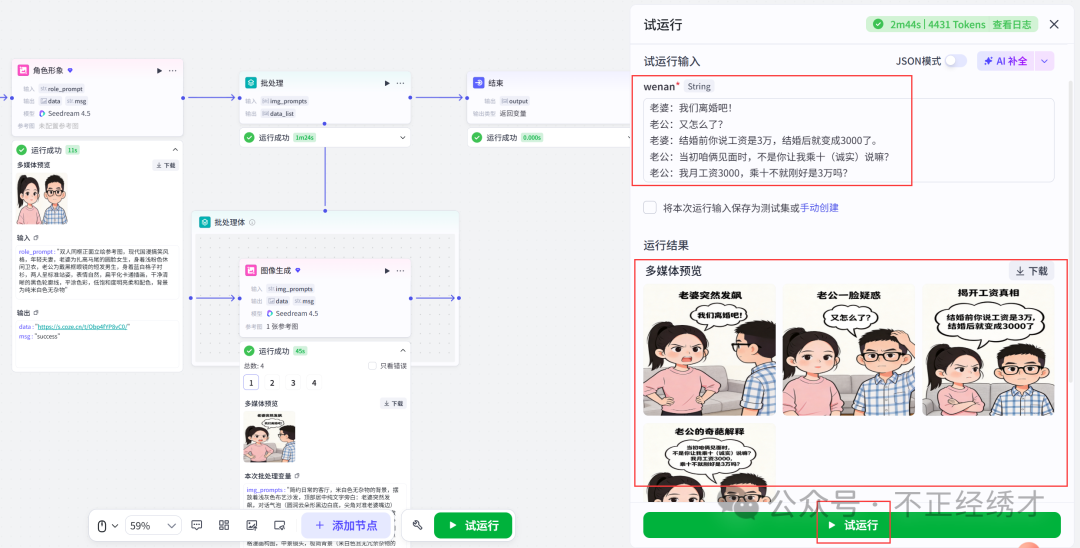Image resolution: width=1080 pixels, height=548 pixels.
Task: Open the comment tool in bottom toolbar
Action: tap(196, 525)
